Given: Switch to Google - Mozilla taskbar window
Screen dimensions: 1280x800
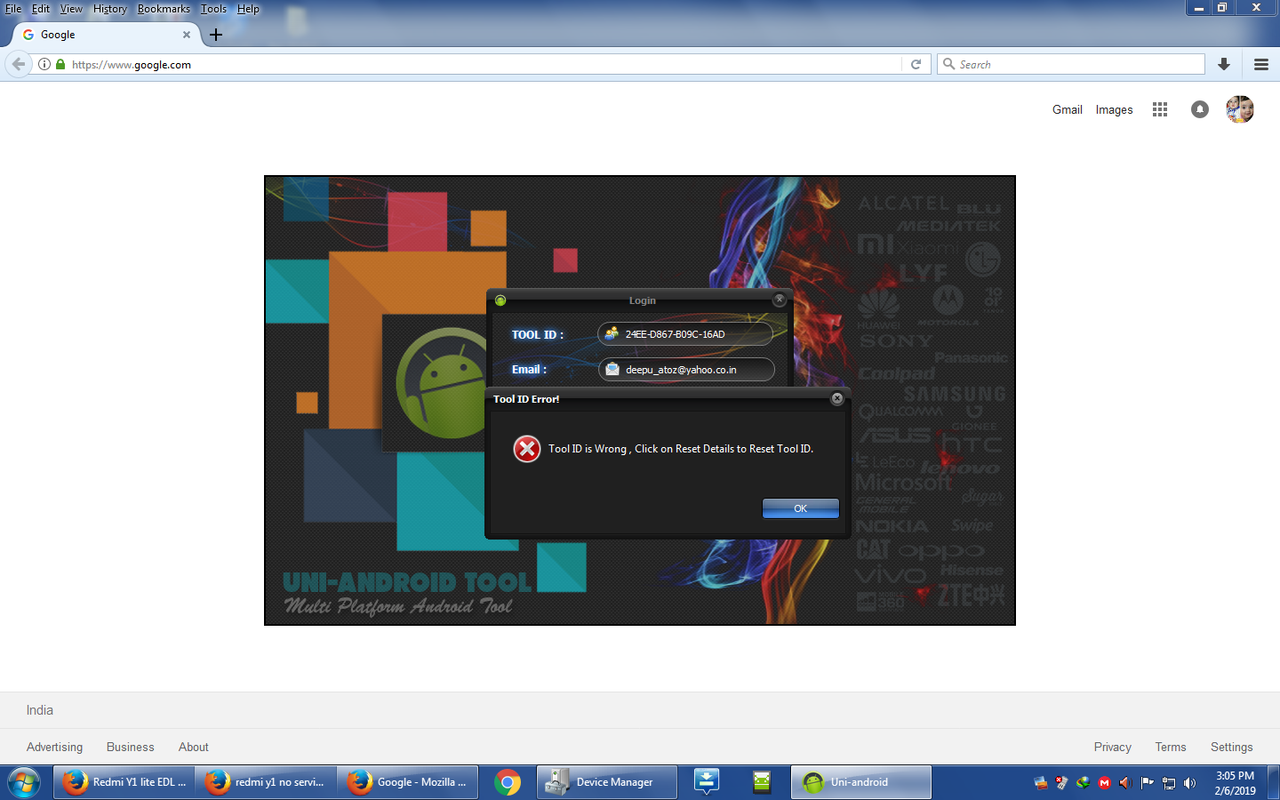Looking at the screenshot, I should coord(408,782).
